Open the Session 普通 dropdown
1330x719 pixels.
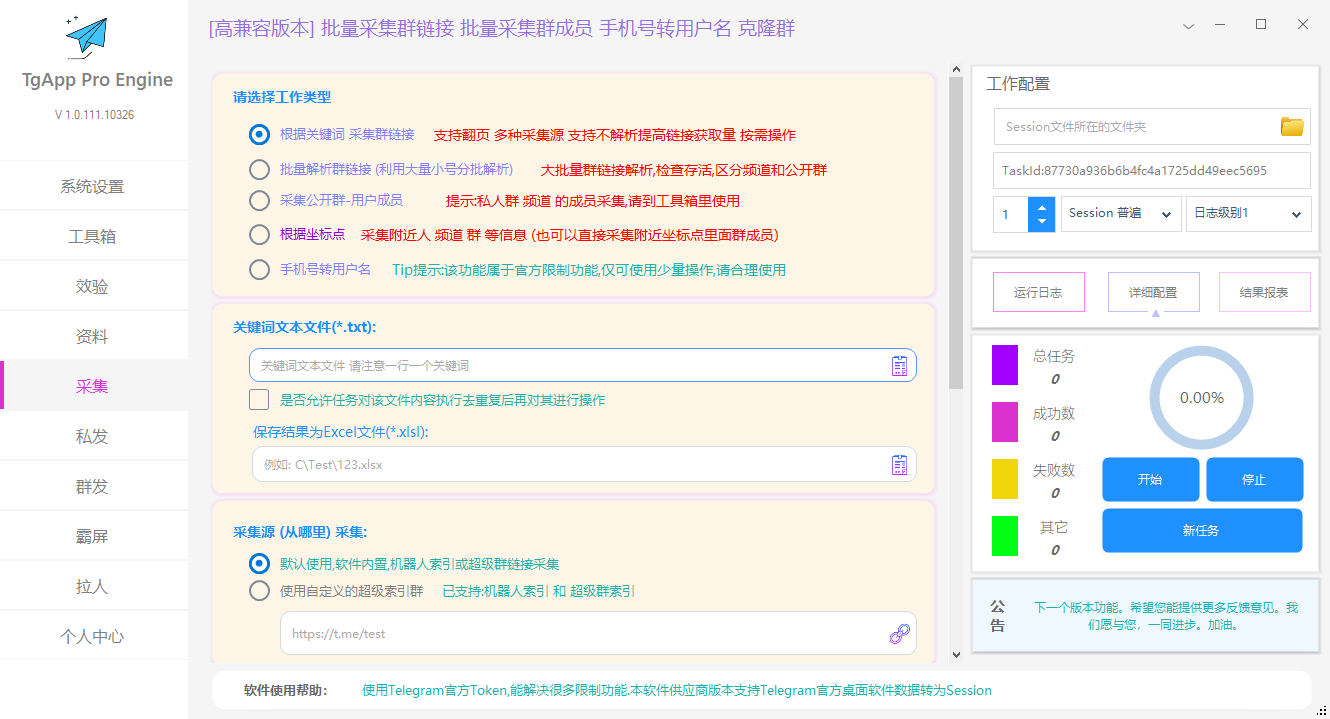coord(1120,214)
